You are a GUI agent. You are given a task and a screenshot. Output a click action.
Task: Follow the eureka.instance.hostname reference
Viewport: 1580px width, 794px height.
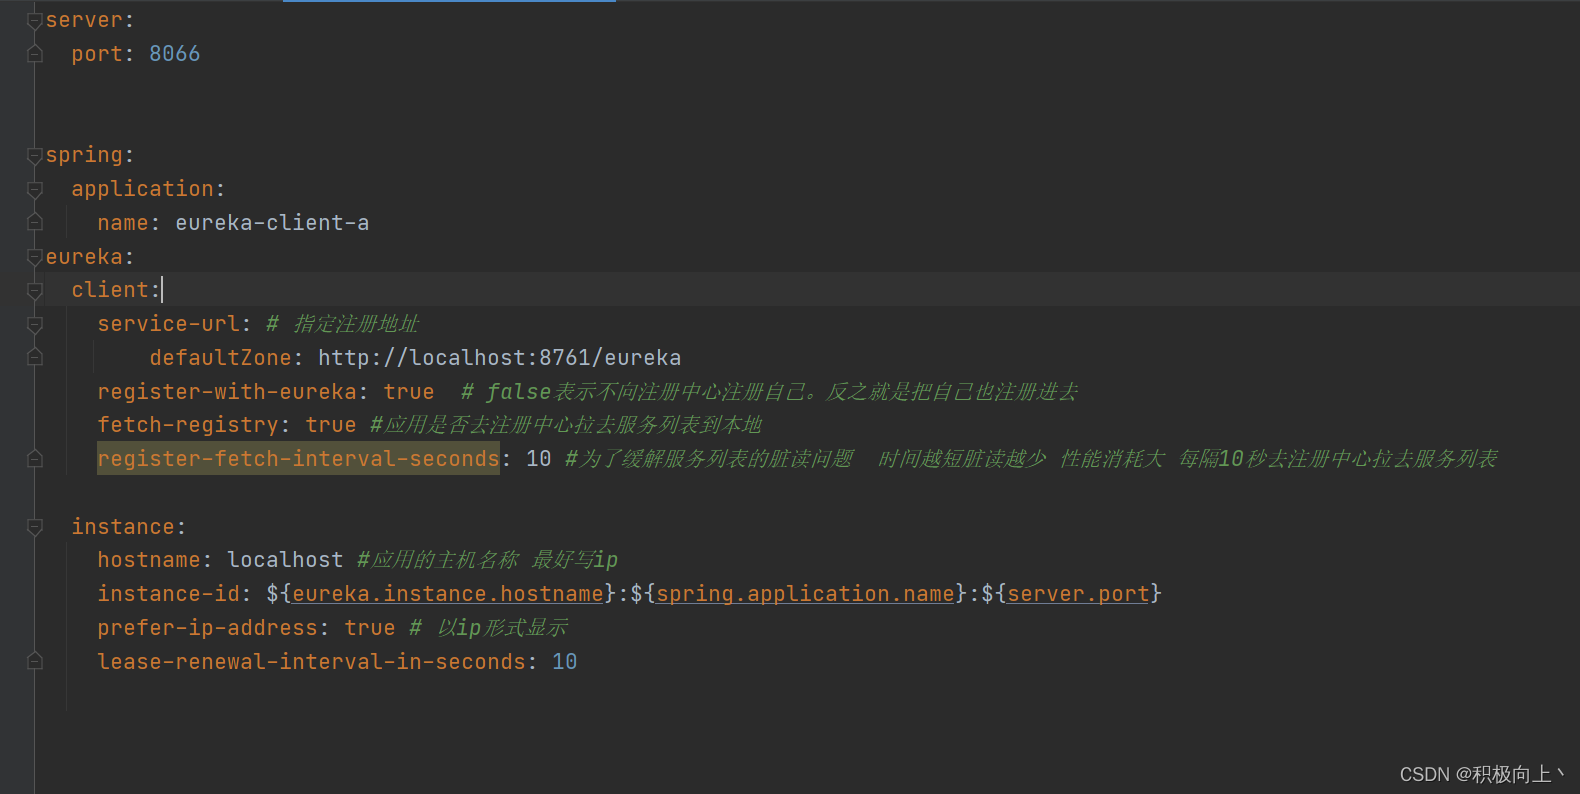coord(448,594)
